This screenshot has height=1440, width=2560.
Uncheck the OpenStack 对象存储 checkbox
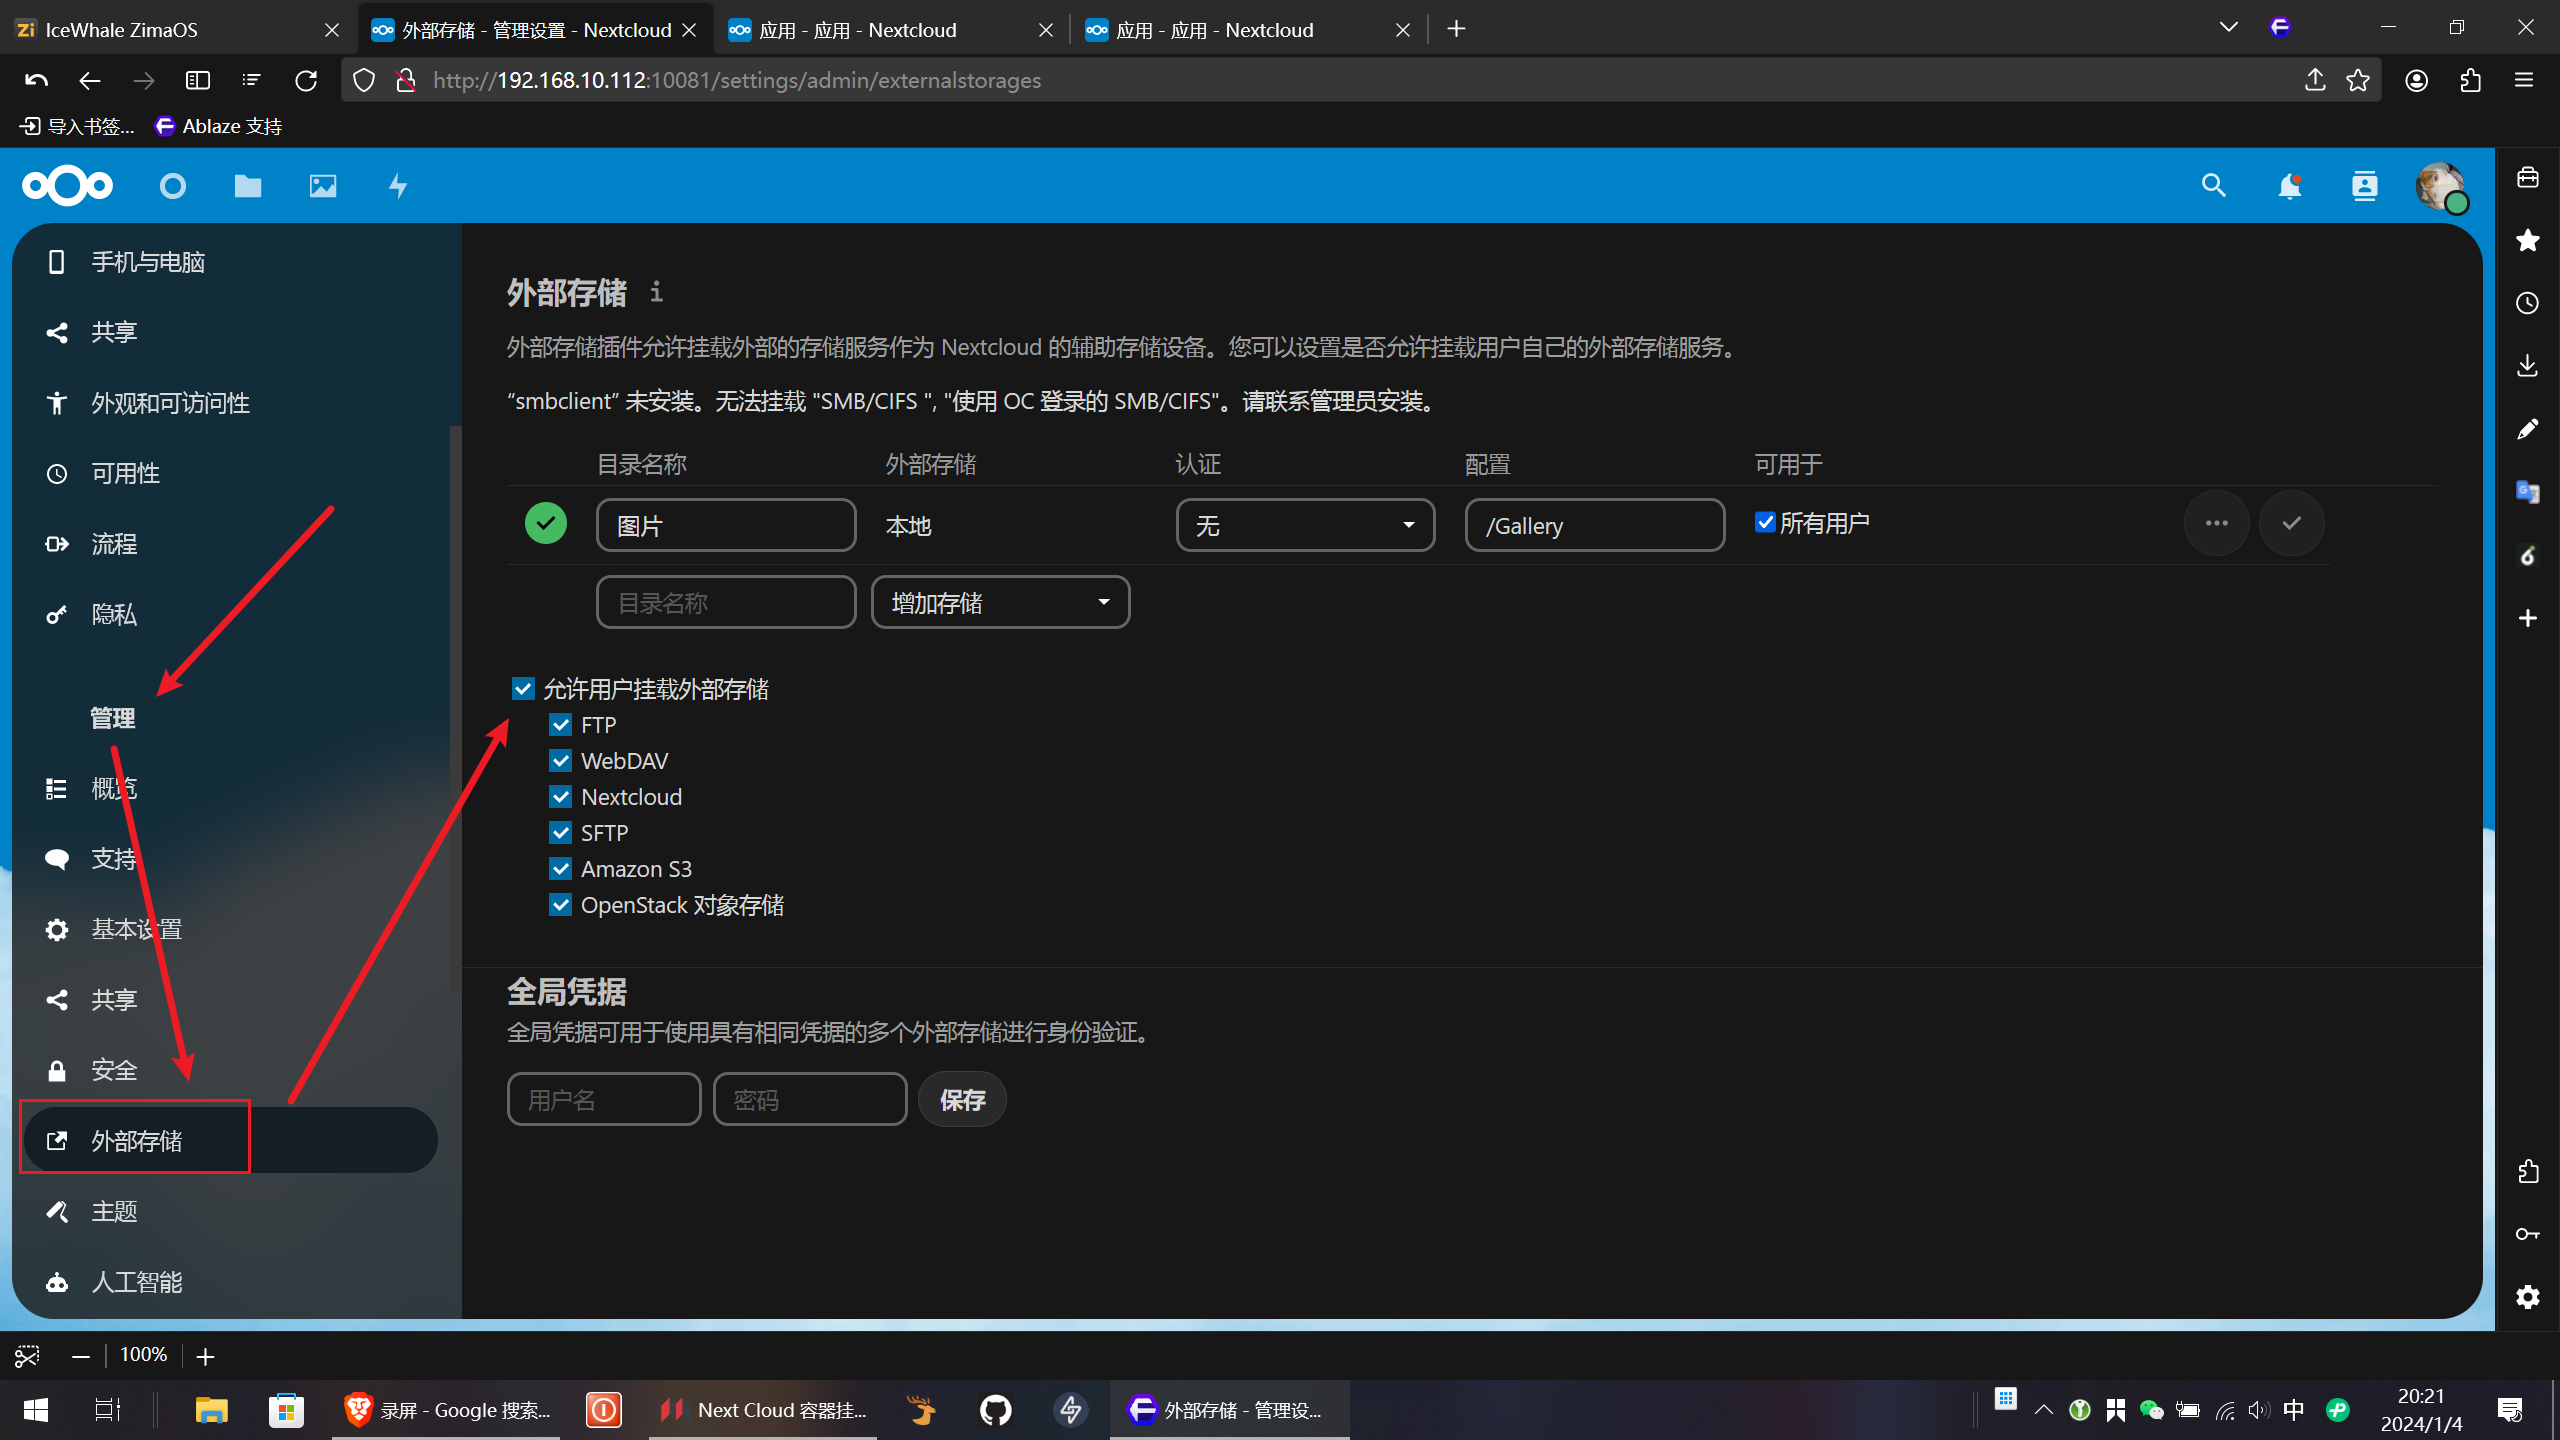point(561,905)
